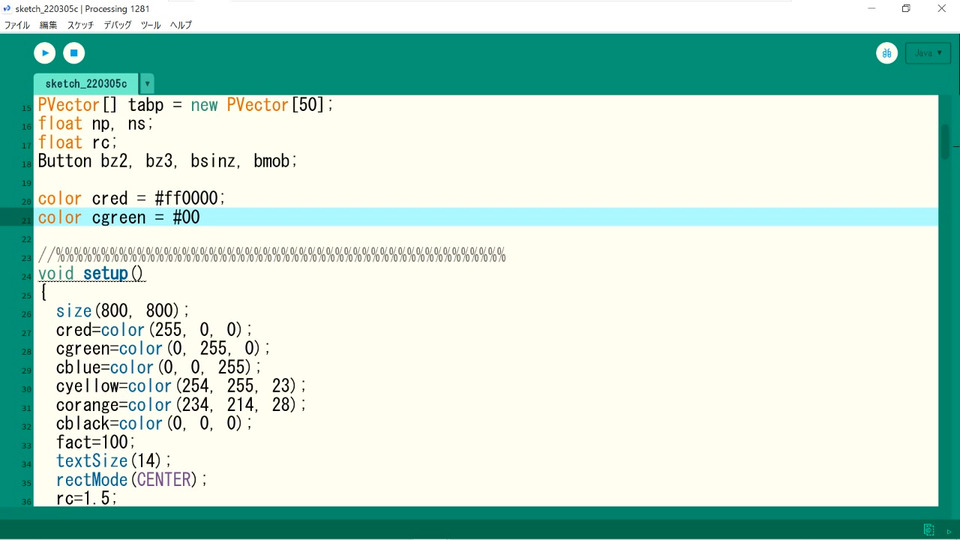
Task: Open the スケッチ menu
Action: tap(80, 25)
